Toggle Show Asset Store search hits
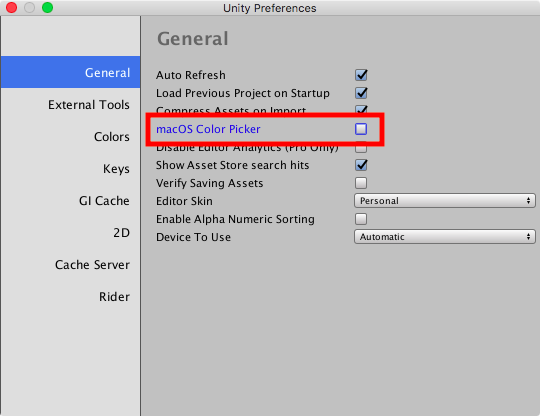This screenshot has width=540, height=416. [x=361, y=165]
